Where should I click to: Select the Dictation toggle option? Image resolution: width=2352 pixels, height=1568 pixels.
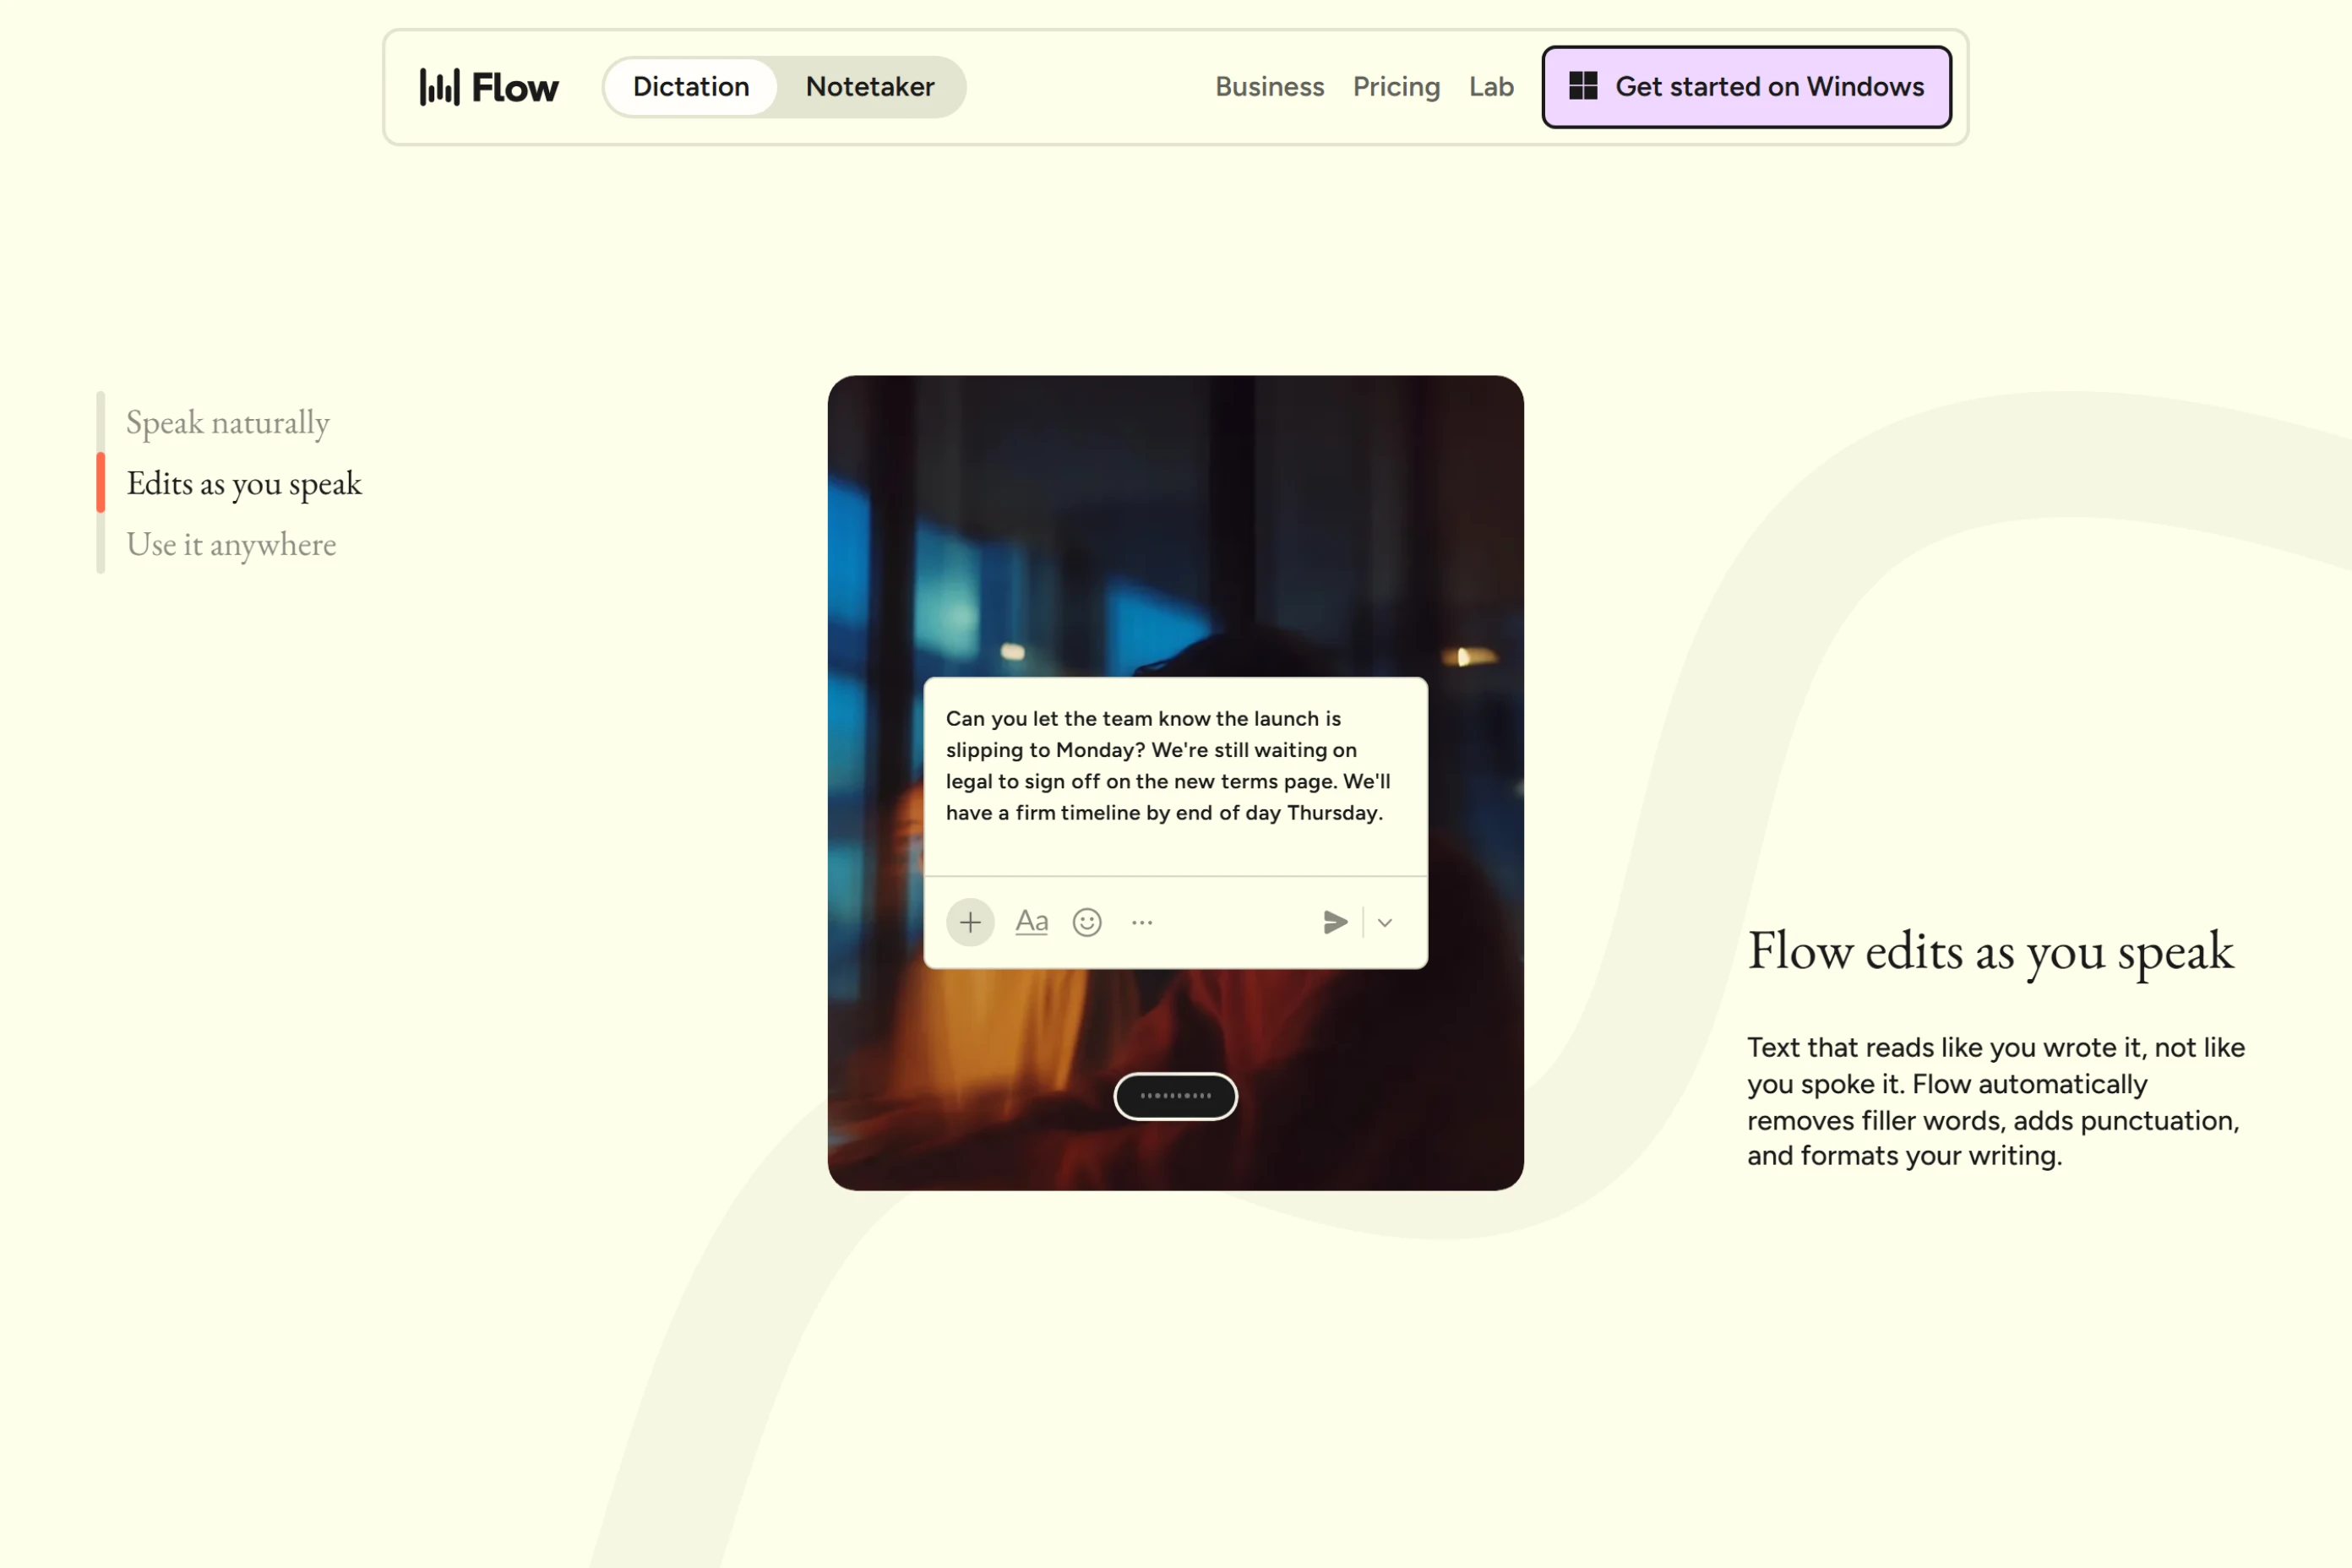(x=691, y=87)
